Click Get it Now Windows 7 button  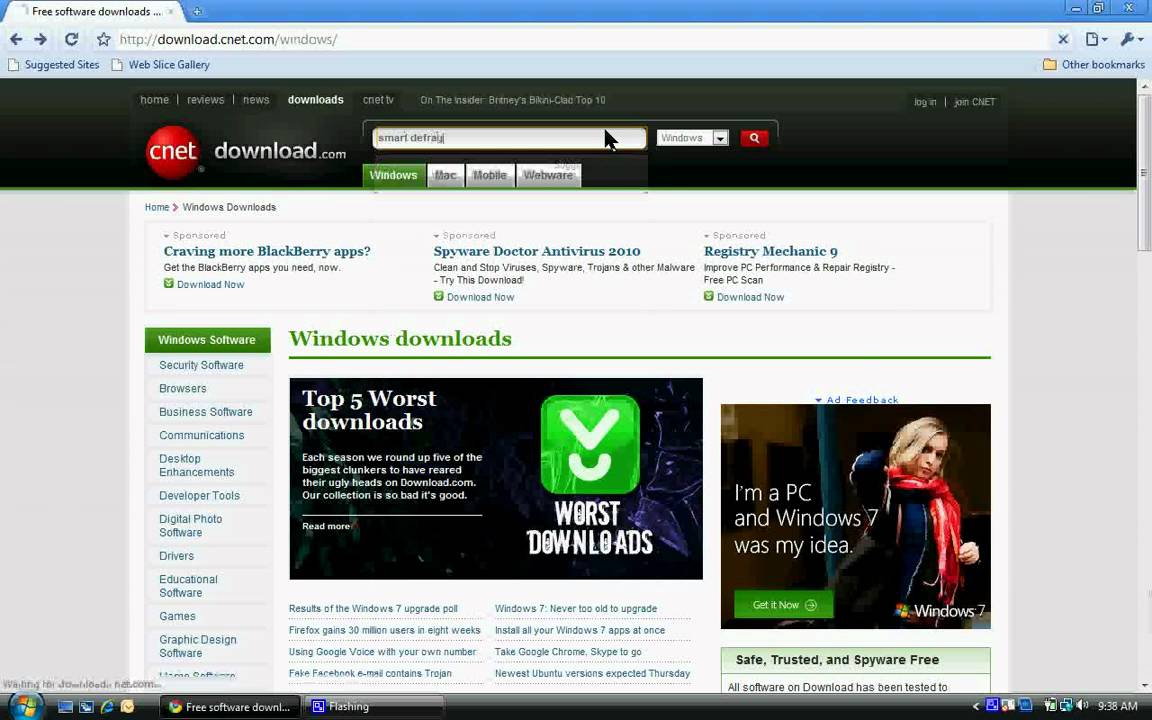[x=784, y=605]
